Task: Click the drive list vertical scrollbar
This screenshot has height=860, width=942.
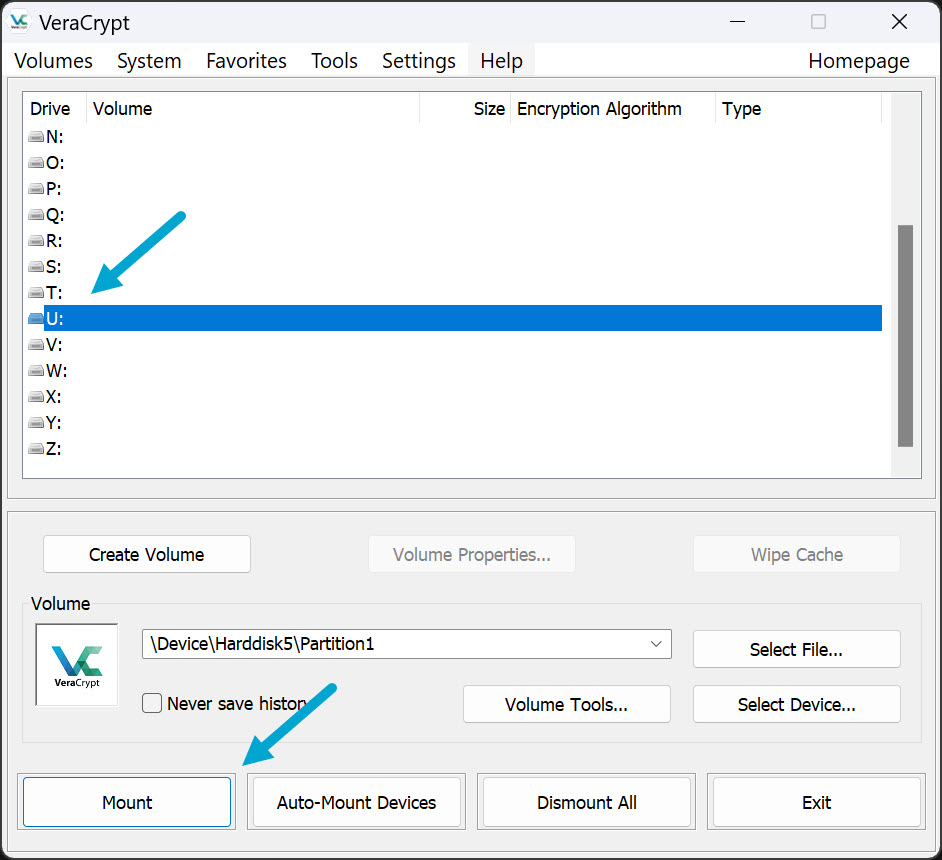Action: [x=905, y=335]
